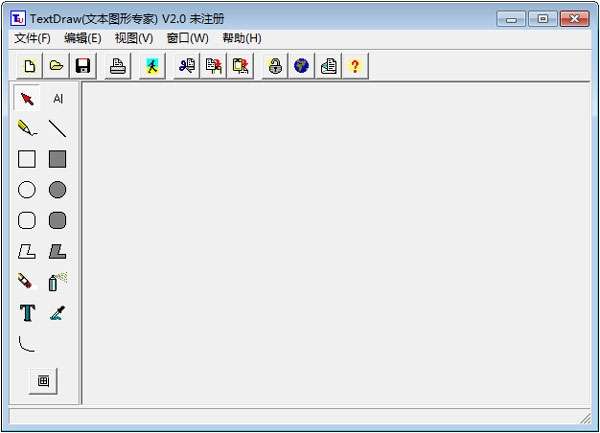
Task: Select the eraser tool
Action: click(x=25, y=281)
